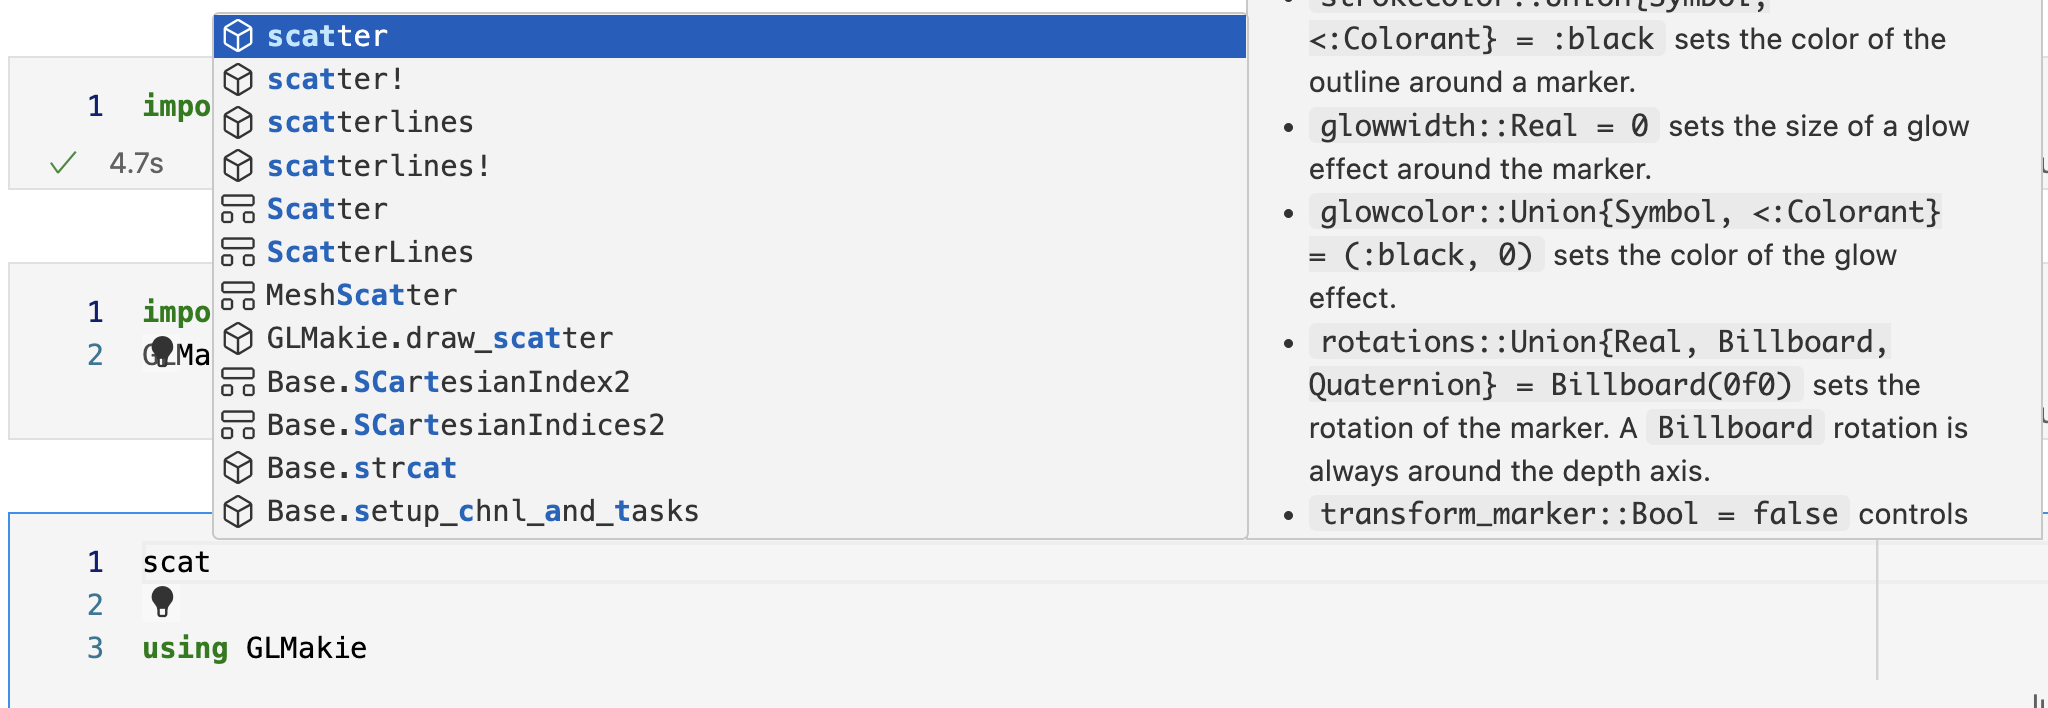This screenshot has height=708, width=2048.
Task: Click the cube icon beside GLMakie.draw_scatter
Action: pos(239,338)
